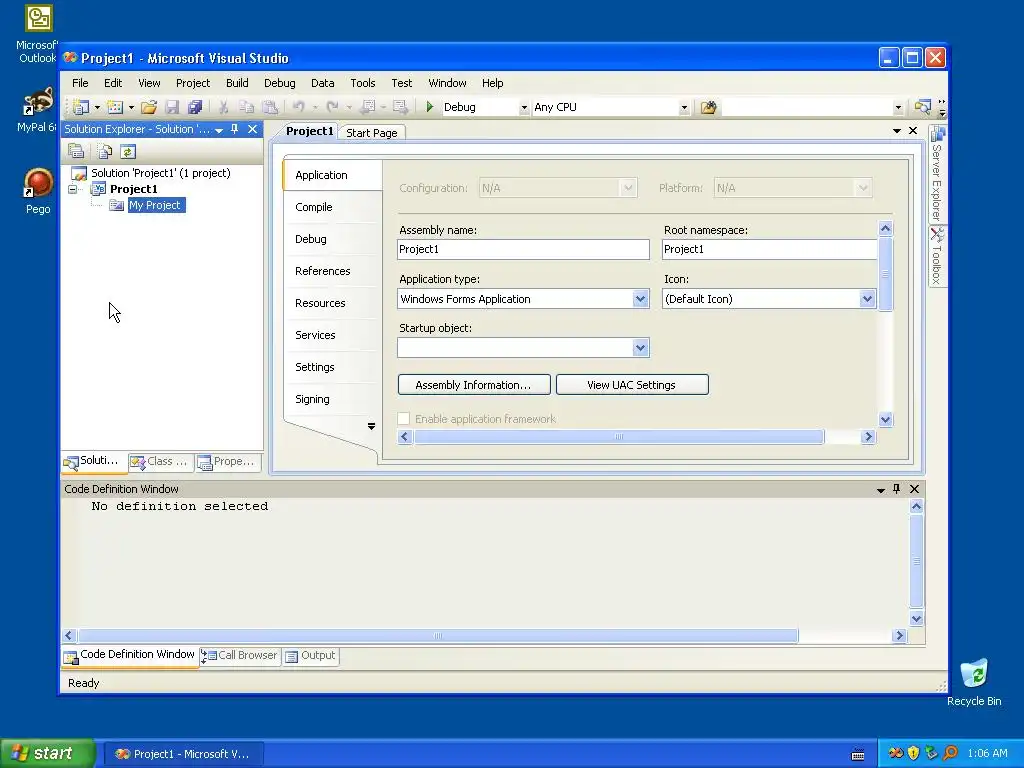
Task: Close the Code Definition Window panel
Action: point(914,488)
